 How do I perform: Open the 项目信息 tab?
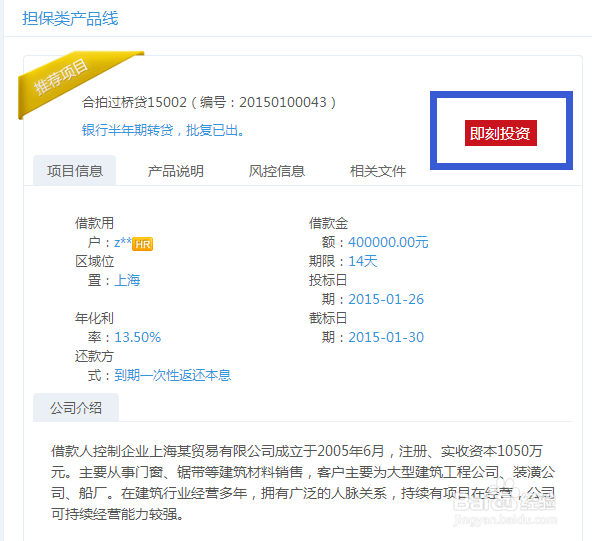75,171
